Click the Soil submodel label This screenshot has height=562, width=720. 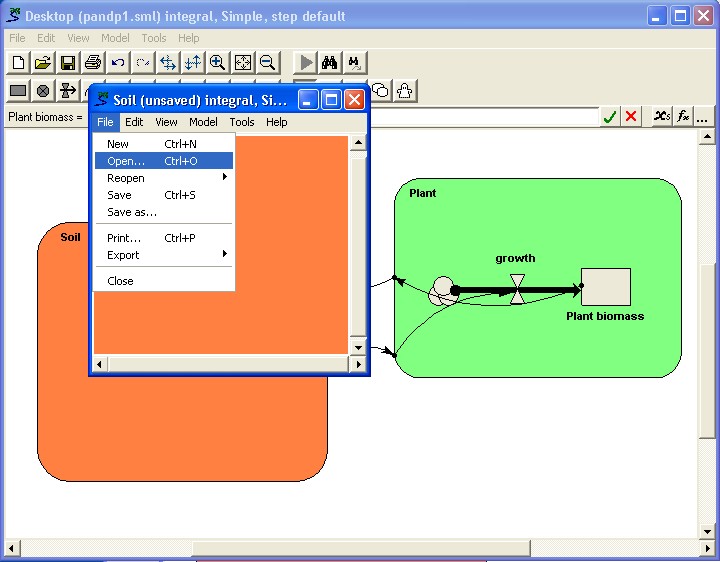pyautogui.click(x=70, y=237)
